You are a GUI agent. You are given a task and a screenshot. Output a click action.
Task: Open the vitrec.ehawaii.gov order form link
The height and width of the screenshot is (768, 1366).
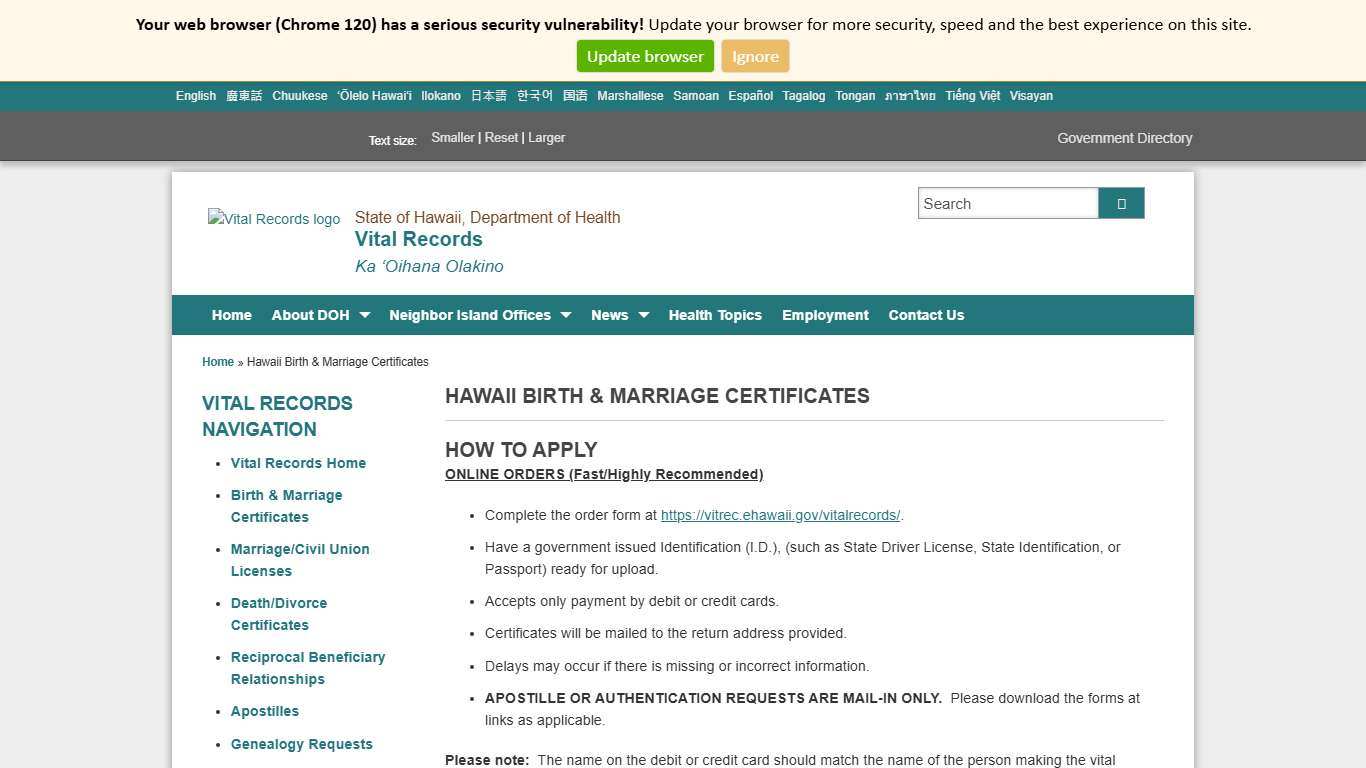point(780,515)
